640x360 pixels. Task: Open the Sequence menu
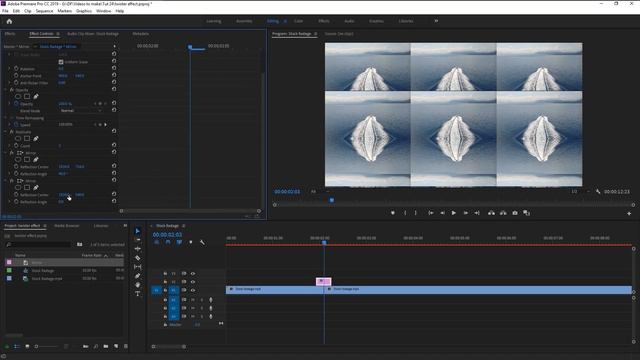tap(44, 11)
